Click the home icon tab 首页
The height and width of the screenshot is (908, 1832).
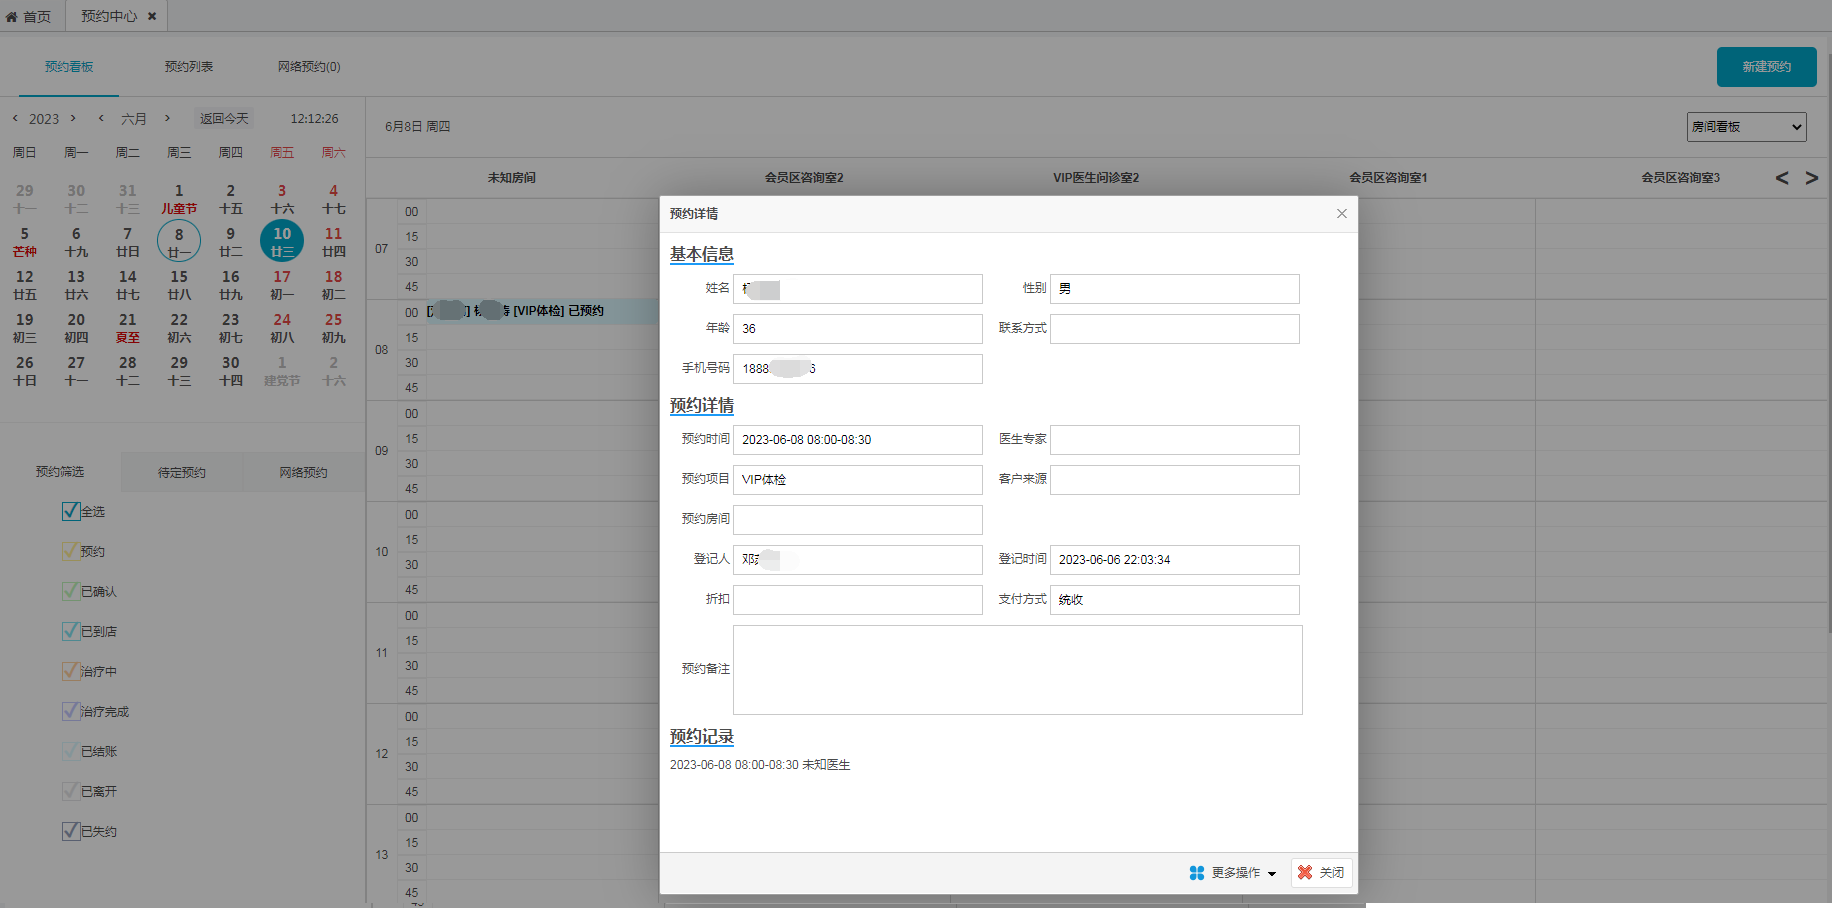pyautogui.click(x=29, y=16)
